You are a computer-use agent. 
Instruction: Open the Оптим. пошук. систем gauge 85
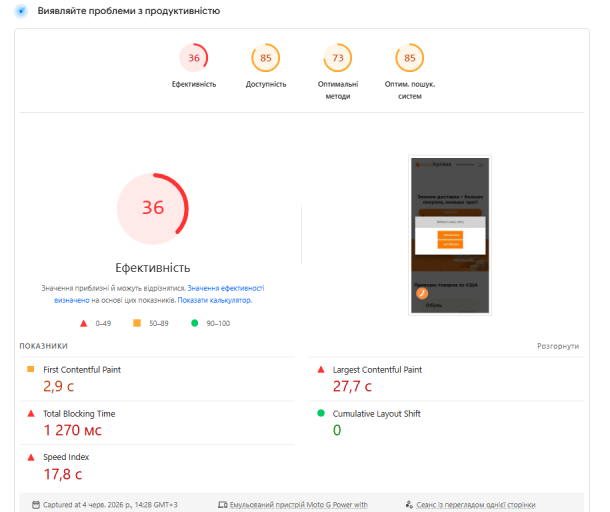410,58
